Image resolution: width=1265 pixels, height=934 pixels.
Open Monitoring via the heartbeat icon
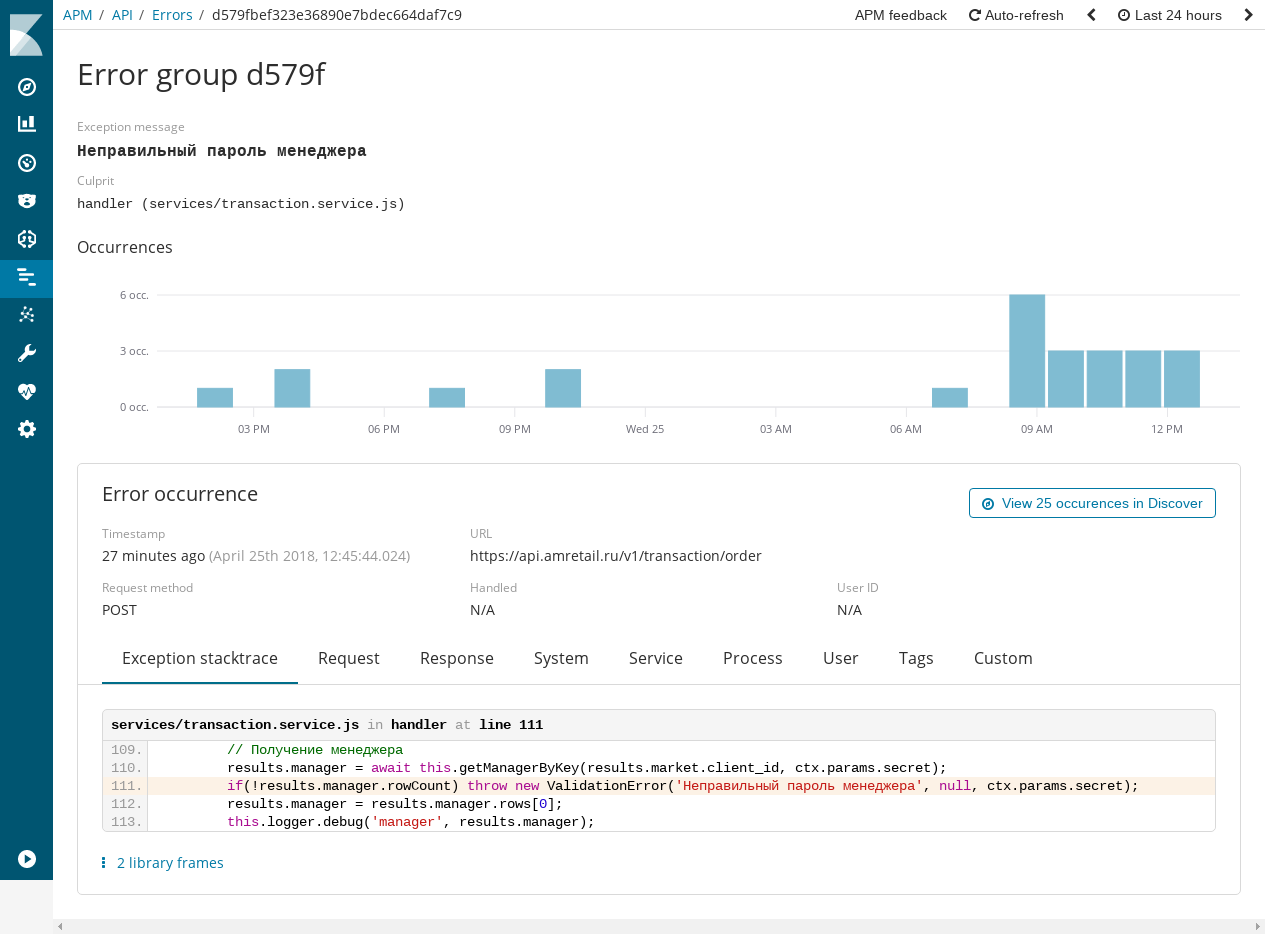click(x=26, y=390)
